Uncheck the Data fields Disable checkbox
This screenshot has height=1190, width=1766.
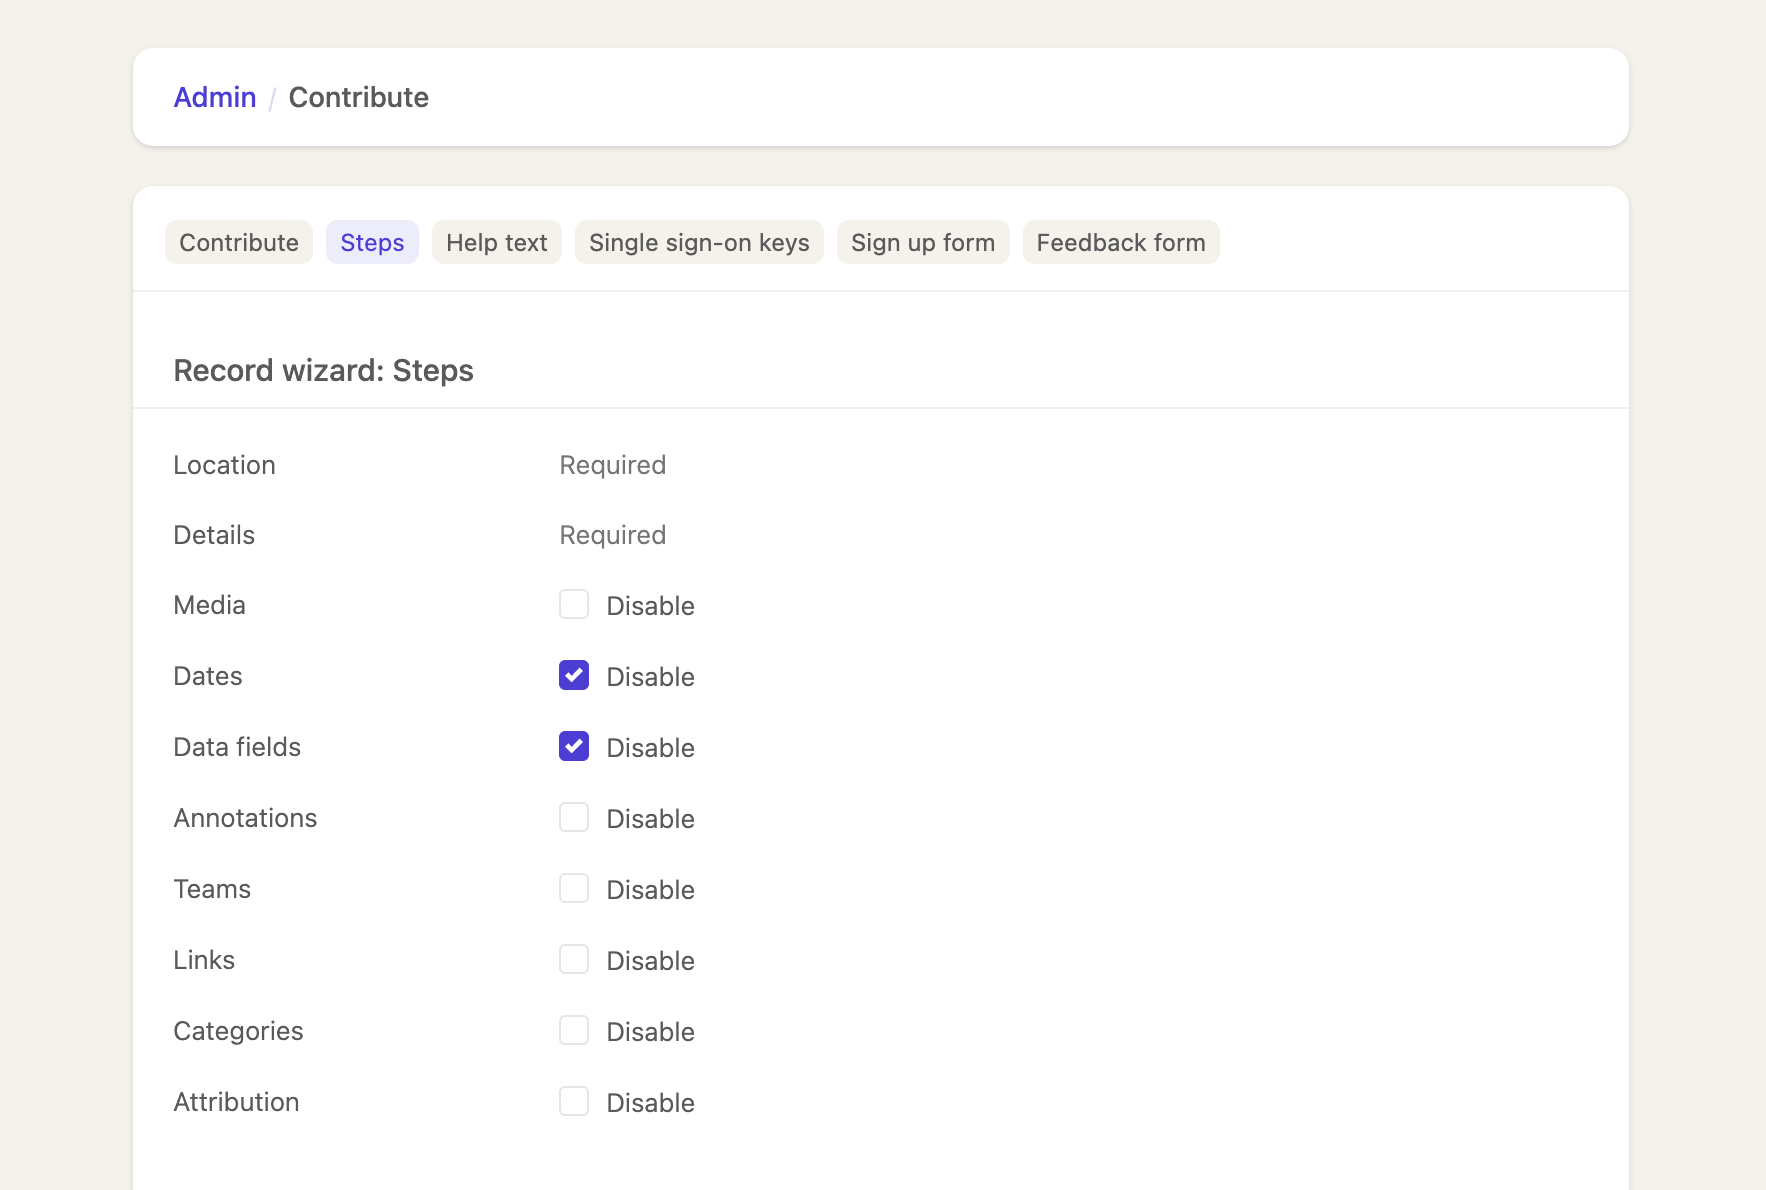(x=574, y=747)
